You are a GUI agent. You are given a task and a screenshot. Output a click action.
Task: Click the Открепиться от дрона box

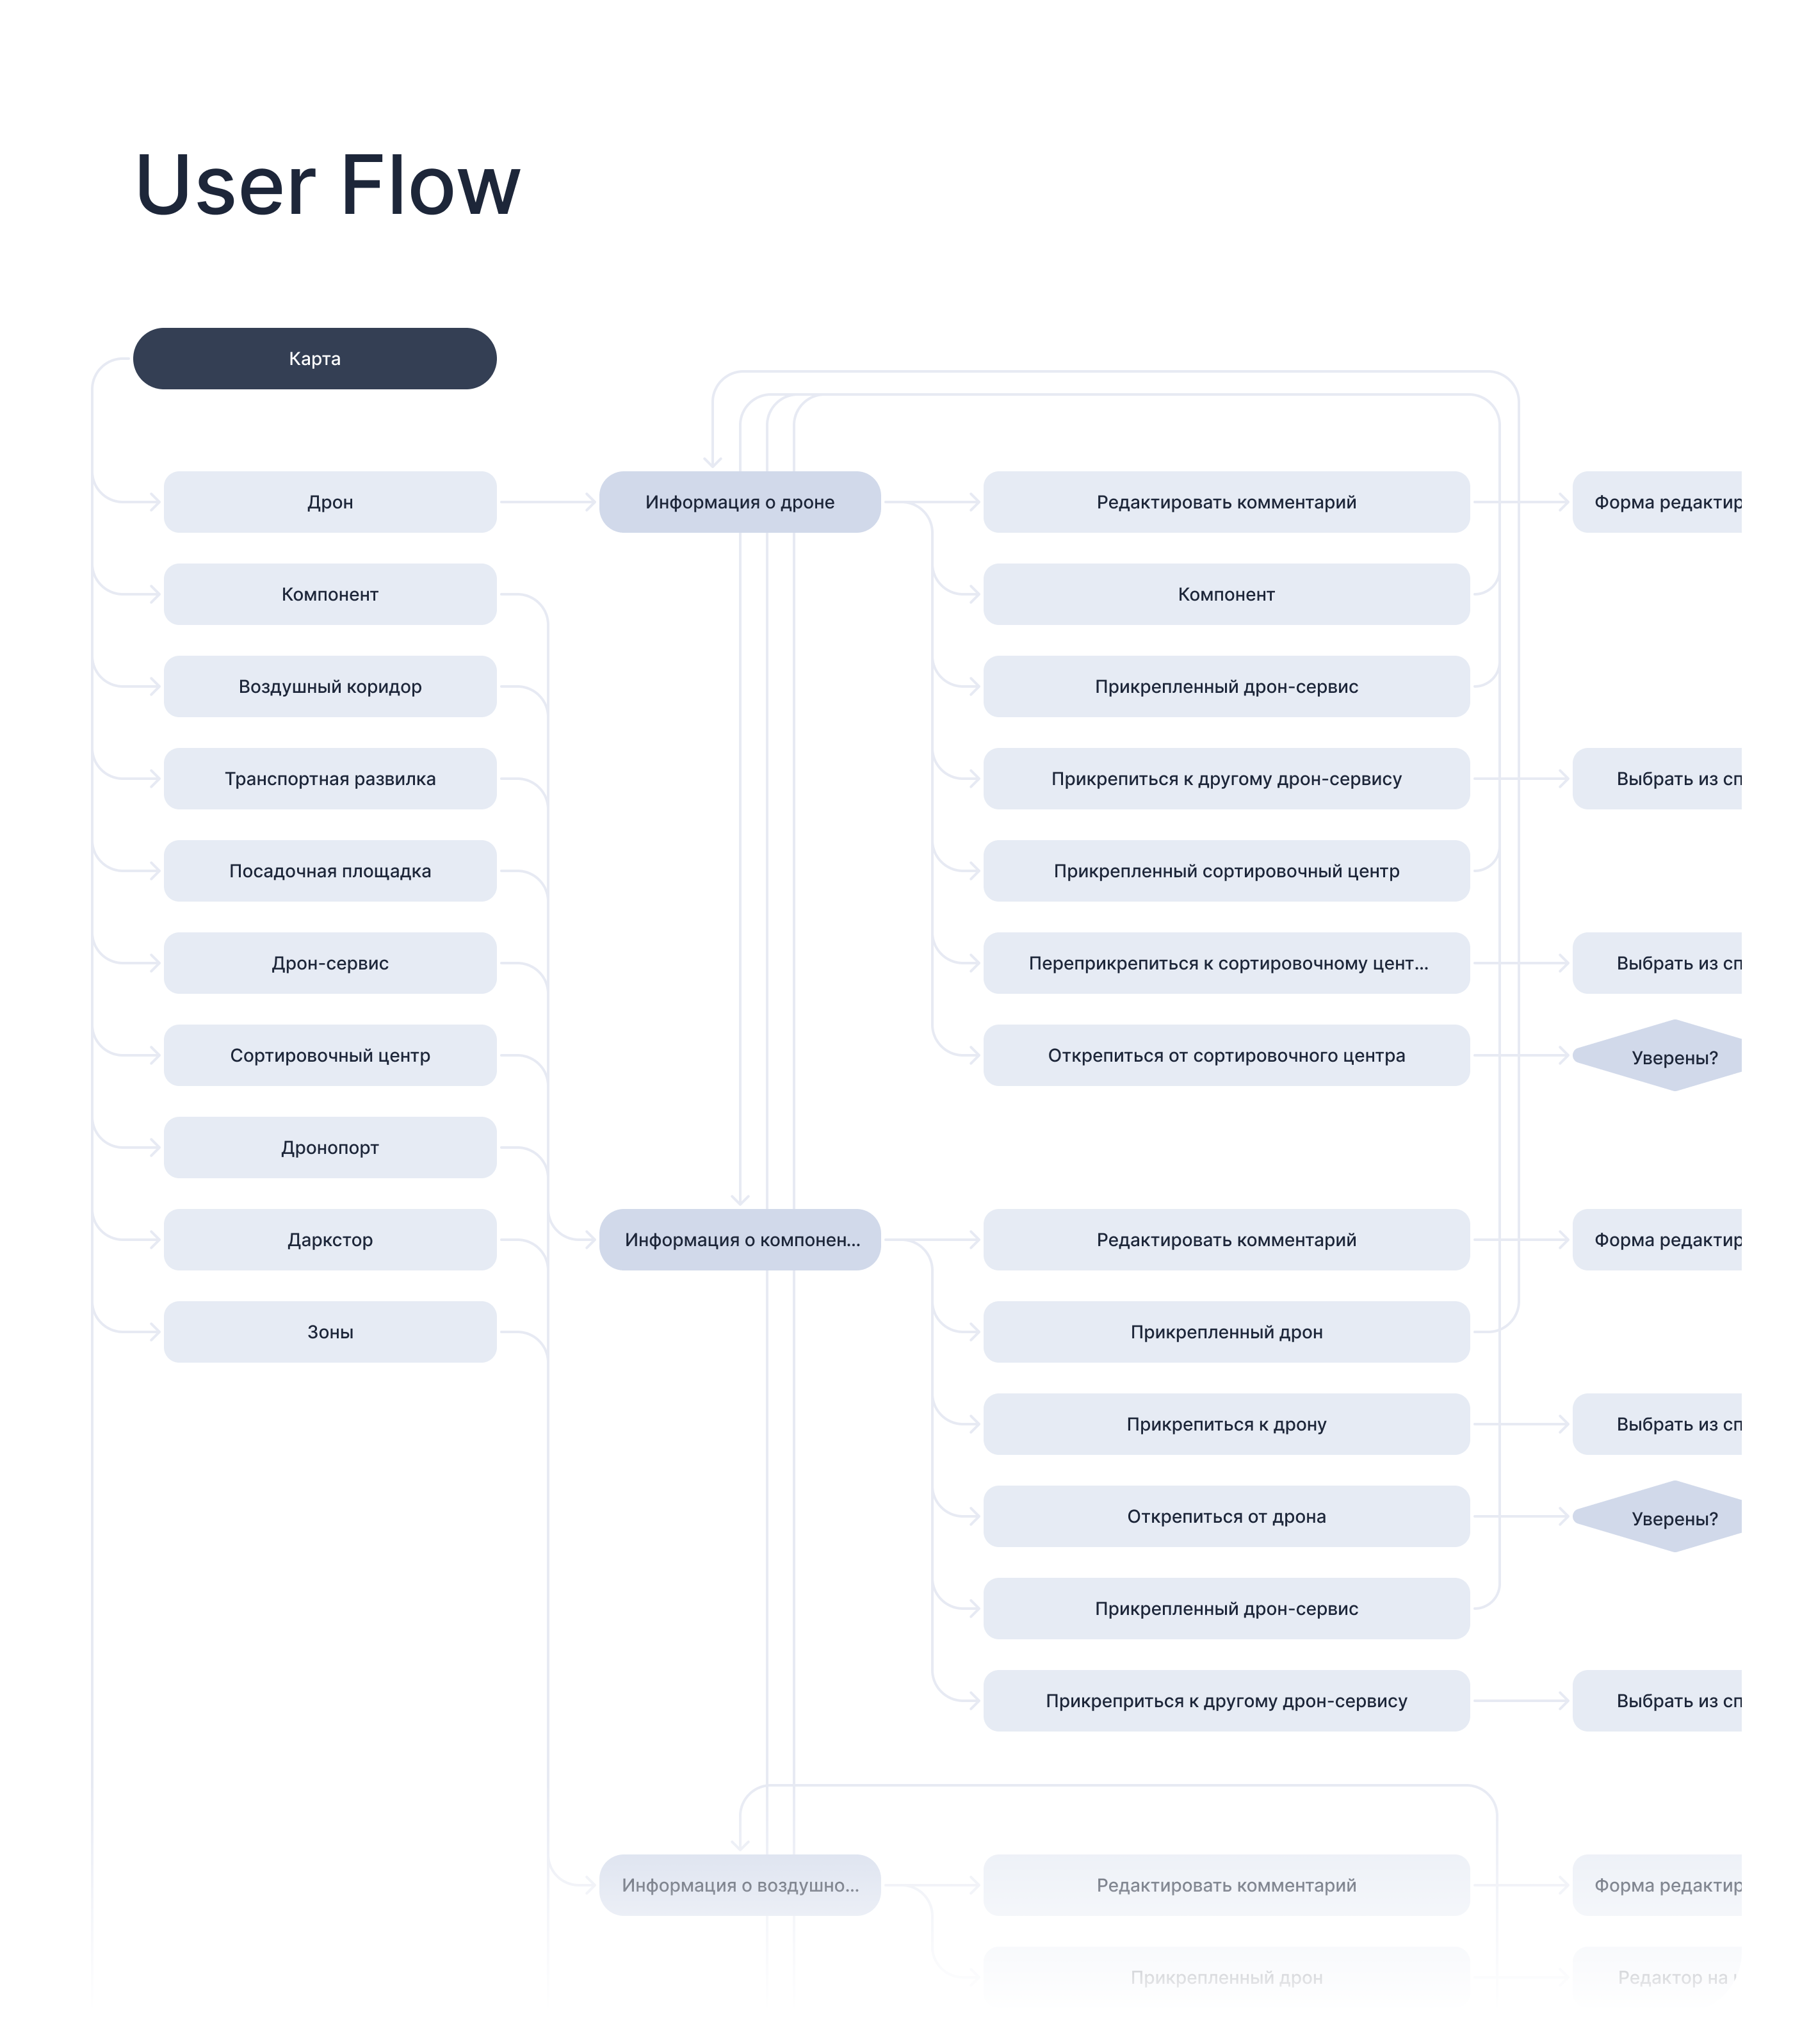[1226, 1516]
